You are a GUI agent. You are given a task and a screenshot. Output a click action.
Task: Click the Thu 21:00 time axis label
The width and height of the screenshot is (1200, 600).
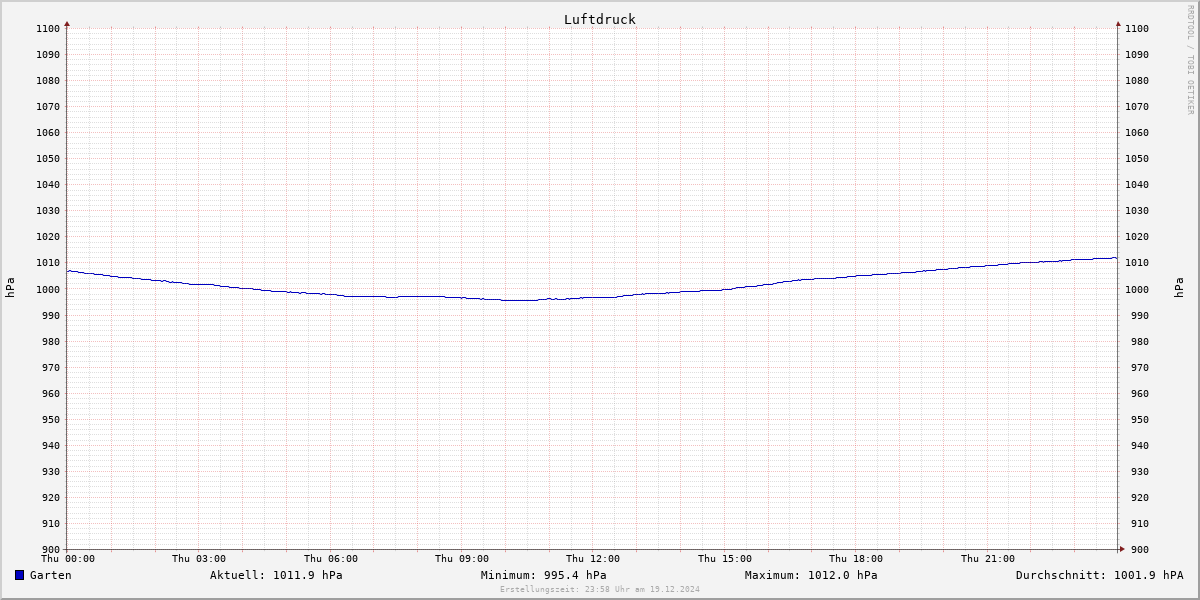[988, 559]
